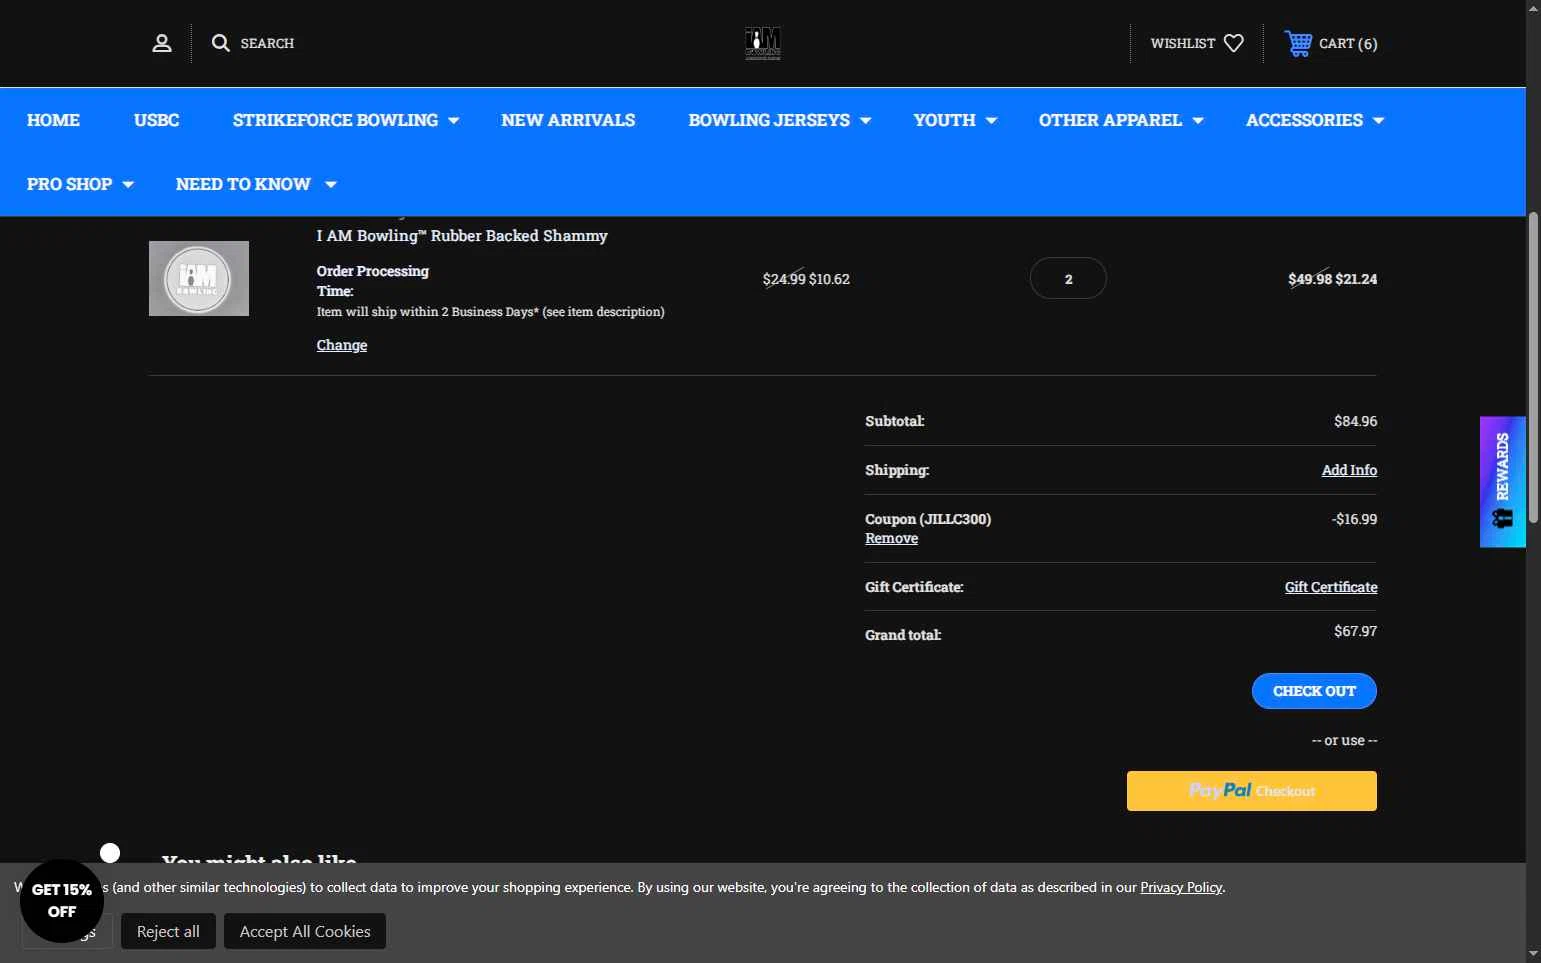This screenshot has height=963, width=1541.
Task: Click the subtotal $84.96 value
Action: point(1355,421)
